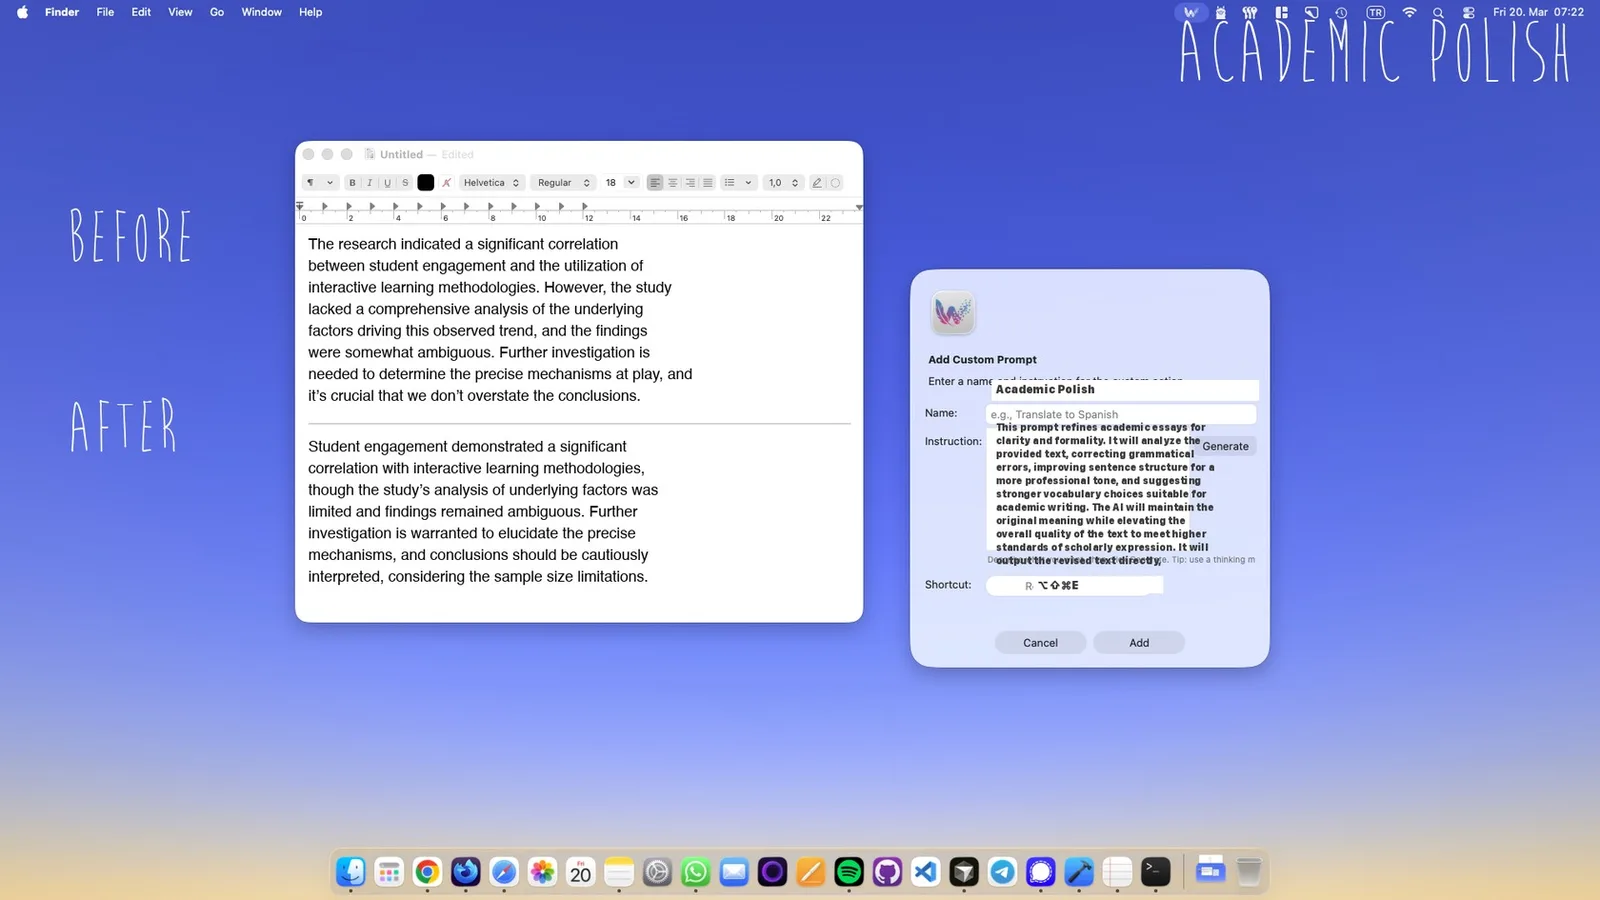This screenshot has height=900, width=1600.
Task: Open System Settings from the Dock
Action: [657, 872]
